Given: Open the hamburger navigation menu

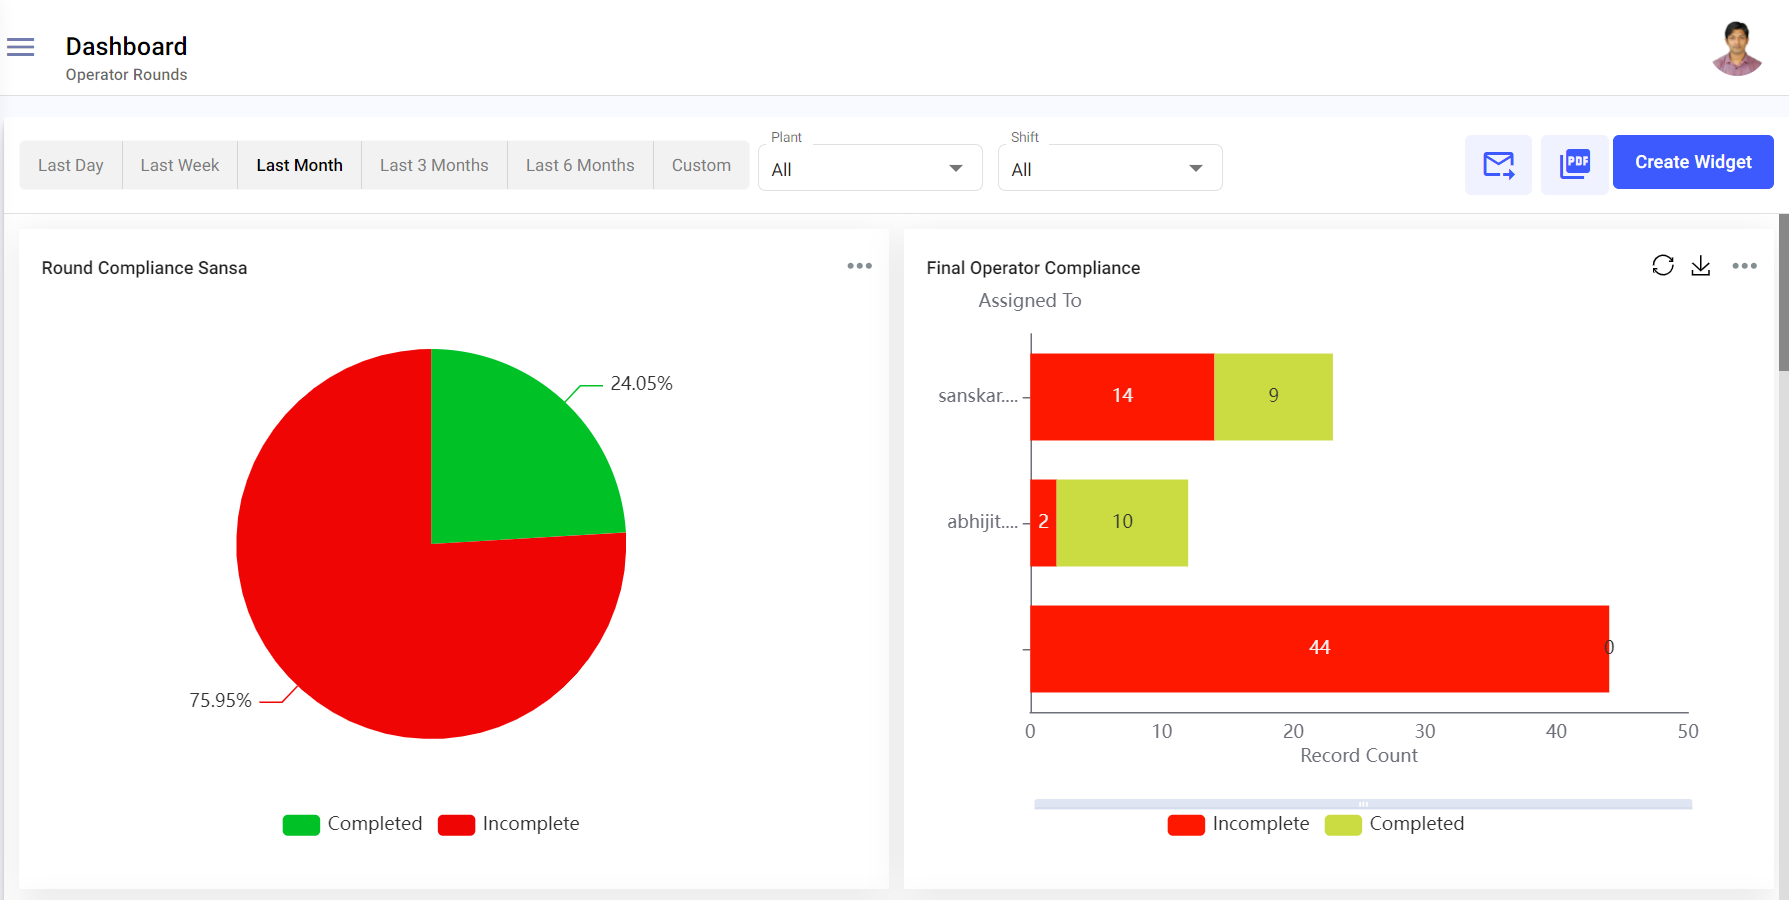Looking at the screenshot, I should 21,47.
